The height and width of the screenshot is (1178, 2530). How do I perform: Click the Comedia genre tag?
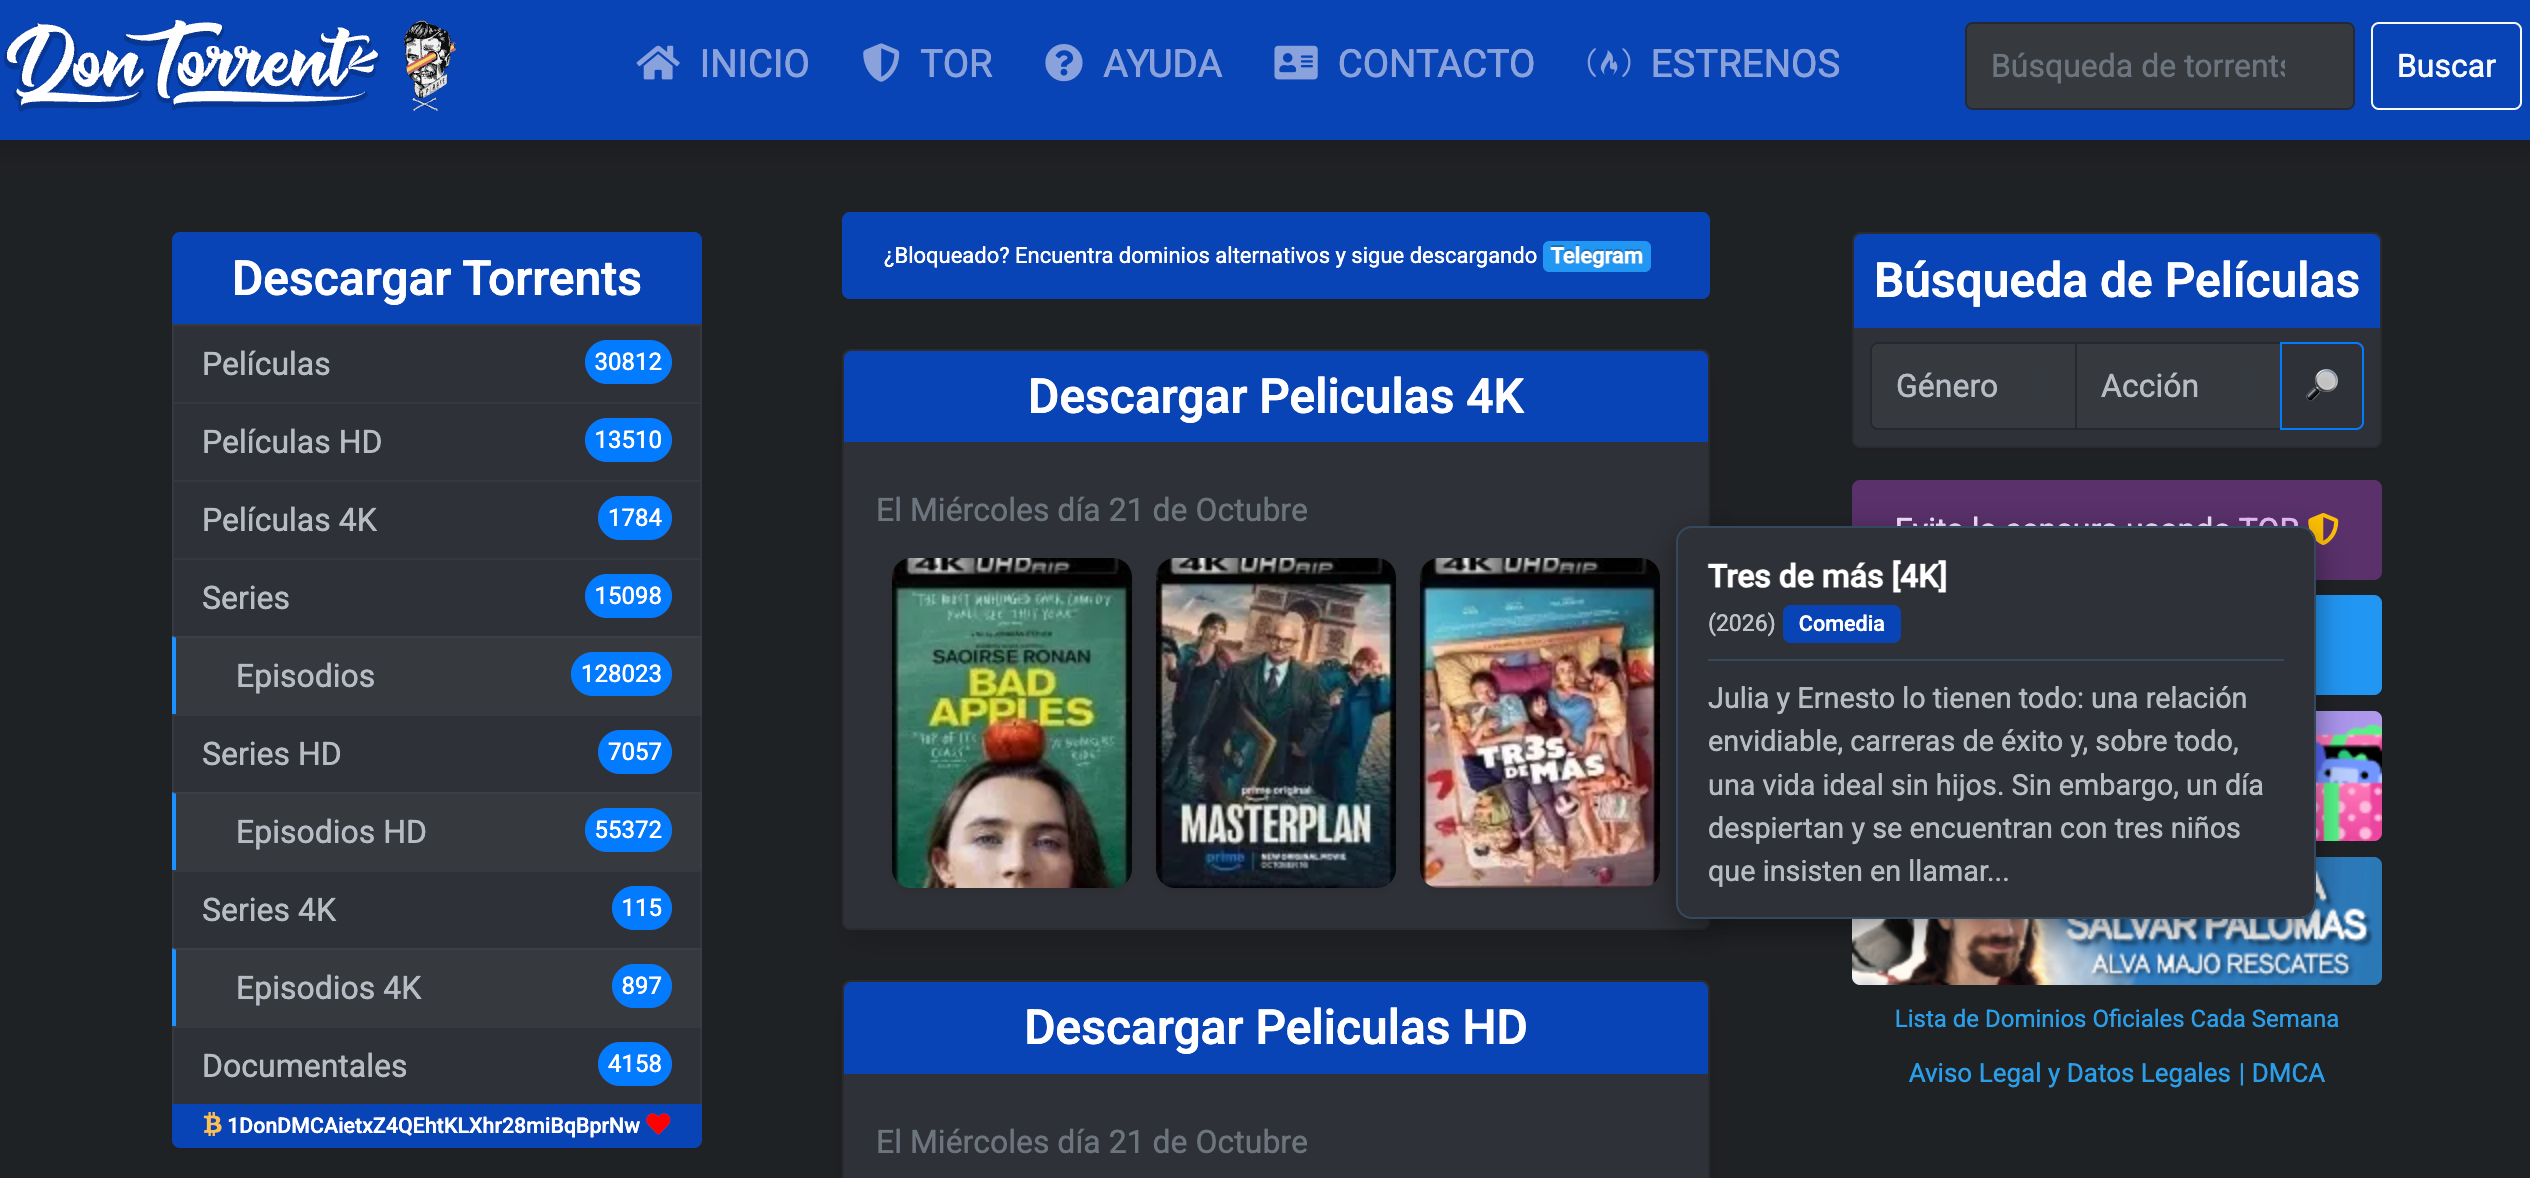point(1841,624)
